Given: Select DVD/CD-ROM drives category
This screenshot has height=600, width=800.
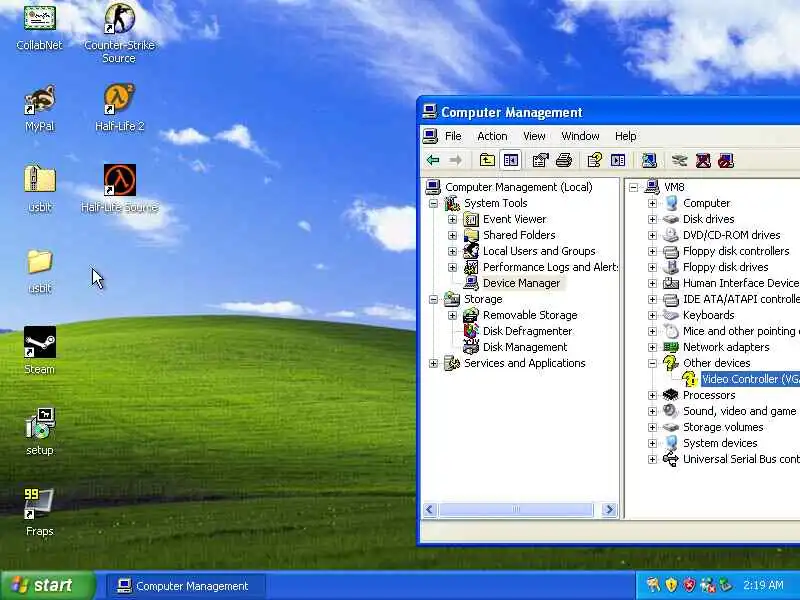Looking at the screenshot, I should coord(732,235).
